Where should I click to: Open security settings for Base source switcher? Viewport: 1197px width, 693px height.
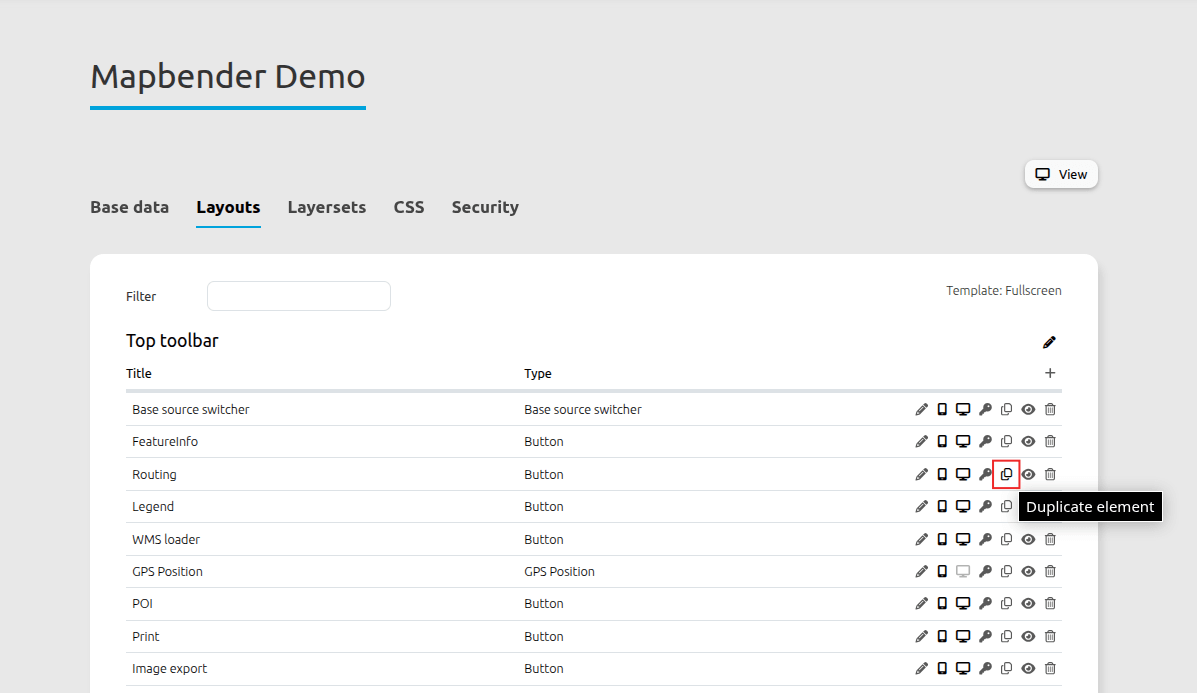986,410
